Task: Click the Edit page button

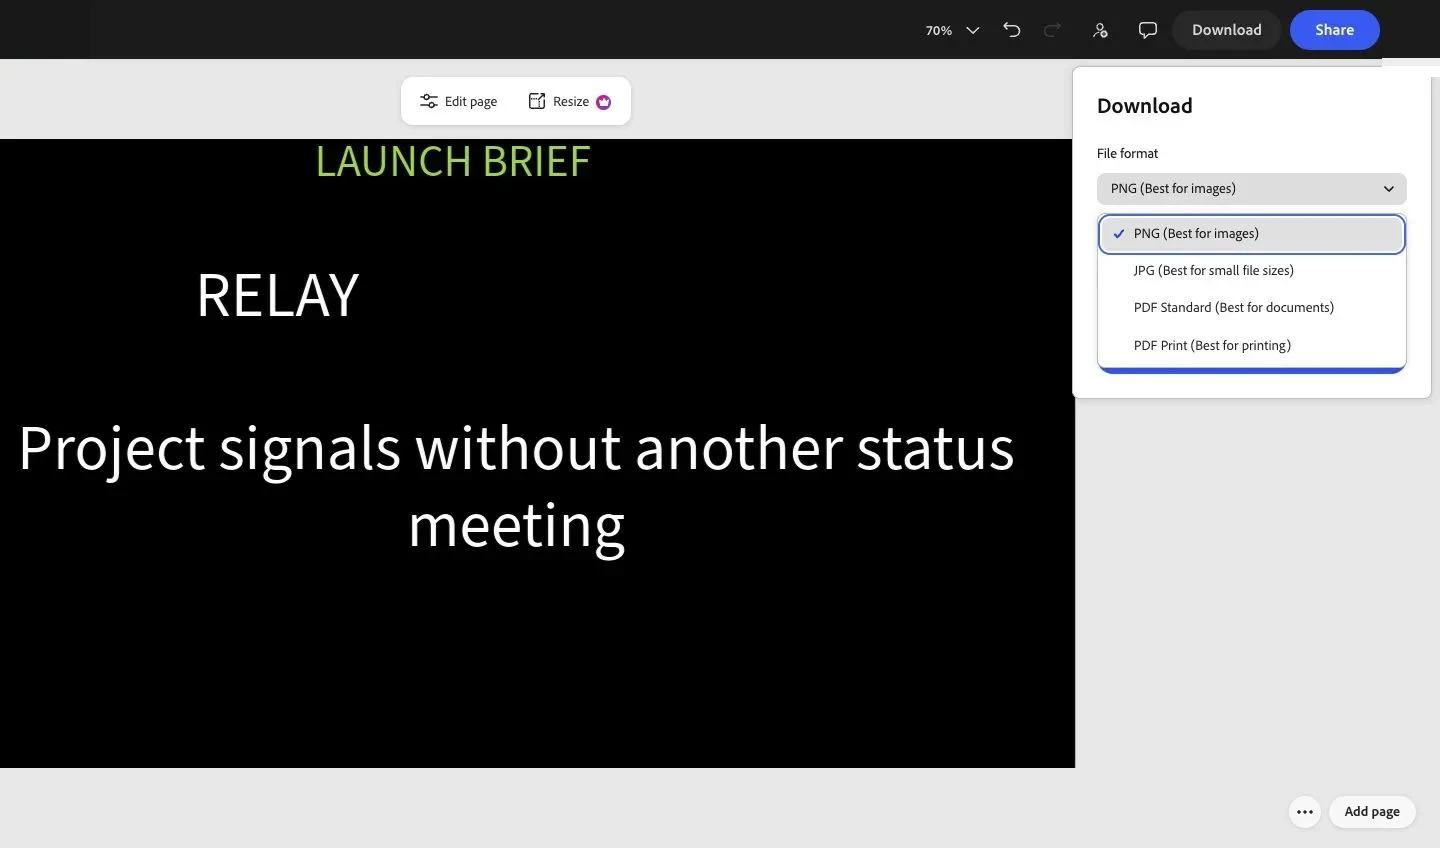Action: coord(459,101)
